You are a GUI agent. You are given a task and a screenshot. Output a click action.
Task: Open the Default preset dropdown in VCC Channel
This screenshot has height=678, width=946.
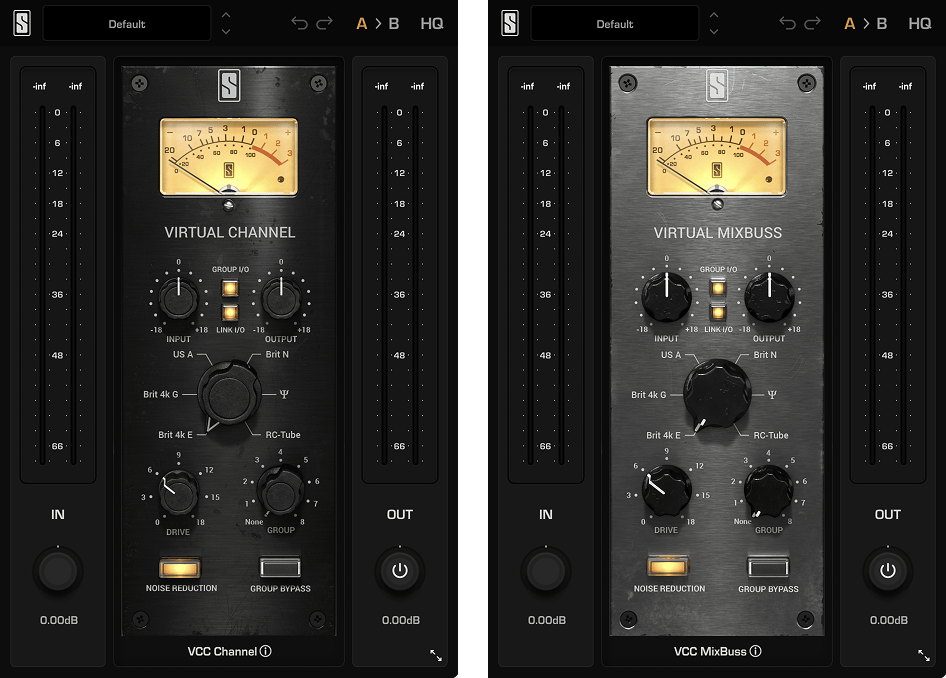tap(126, 23)
